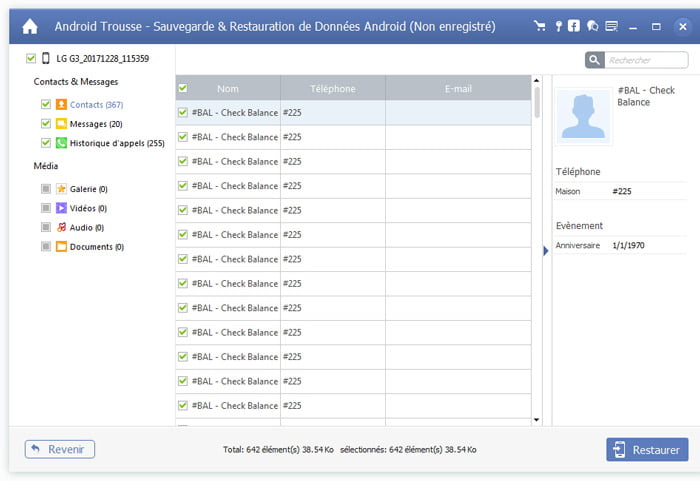Image resolution: width=700 pixels, height=481 pixels.
Task: Toggle the Messages (20) checkbox
Action: pos(46,124)
